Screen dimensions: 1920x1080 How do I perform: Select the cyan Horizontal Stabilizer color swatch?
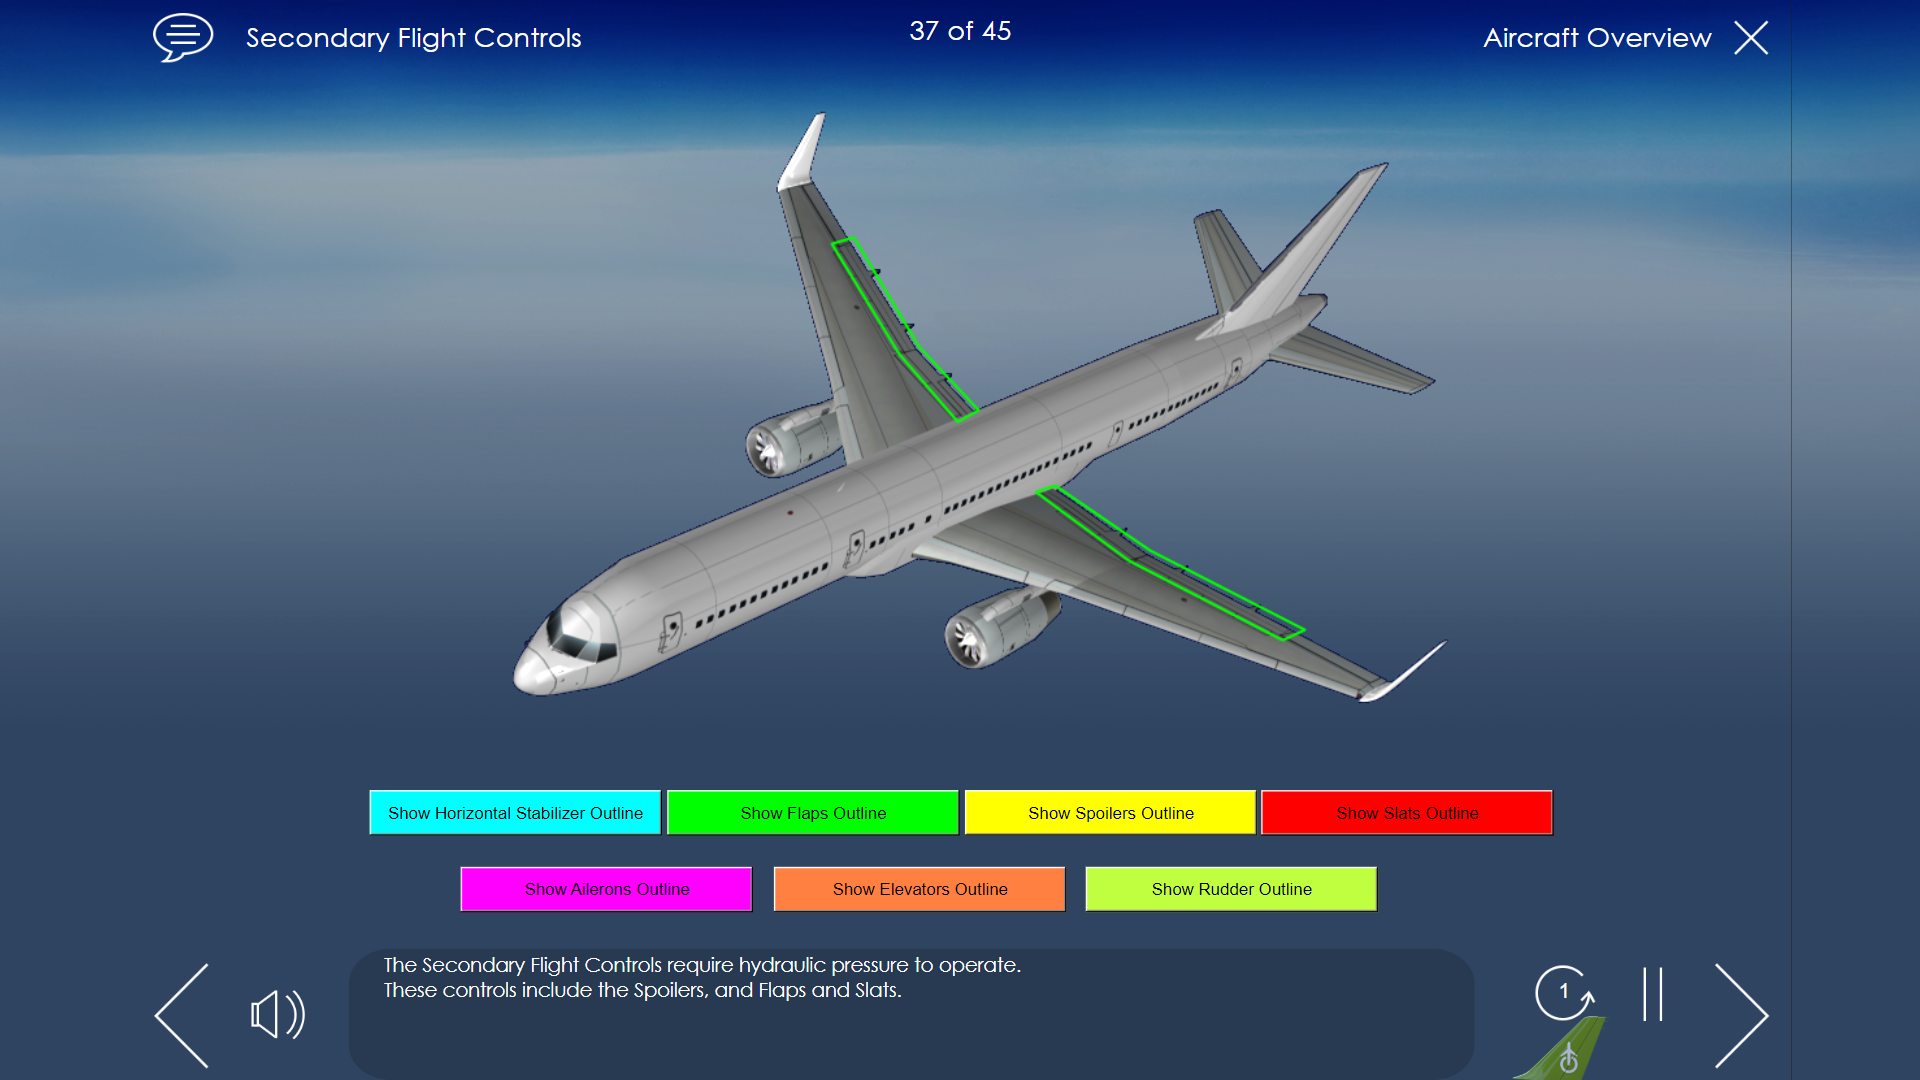[x=514, y=812]
